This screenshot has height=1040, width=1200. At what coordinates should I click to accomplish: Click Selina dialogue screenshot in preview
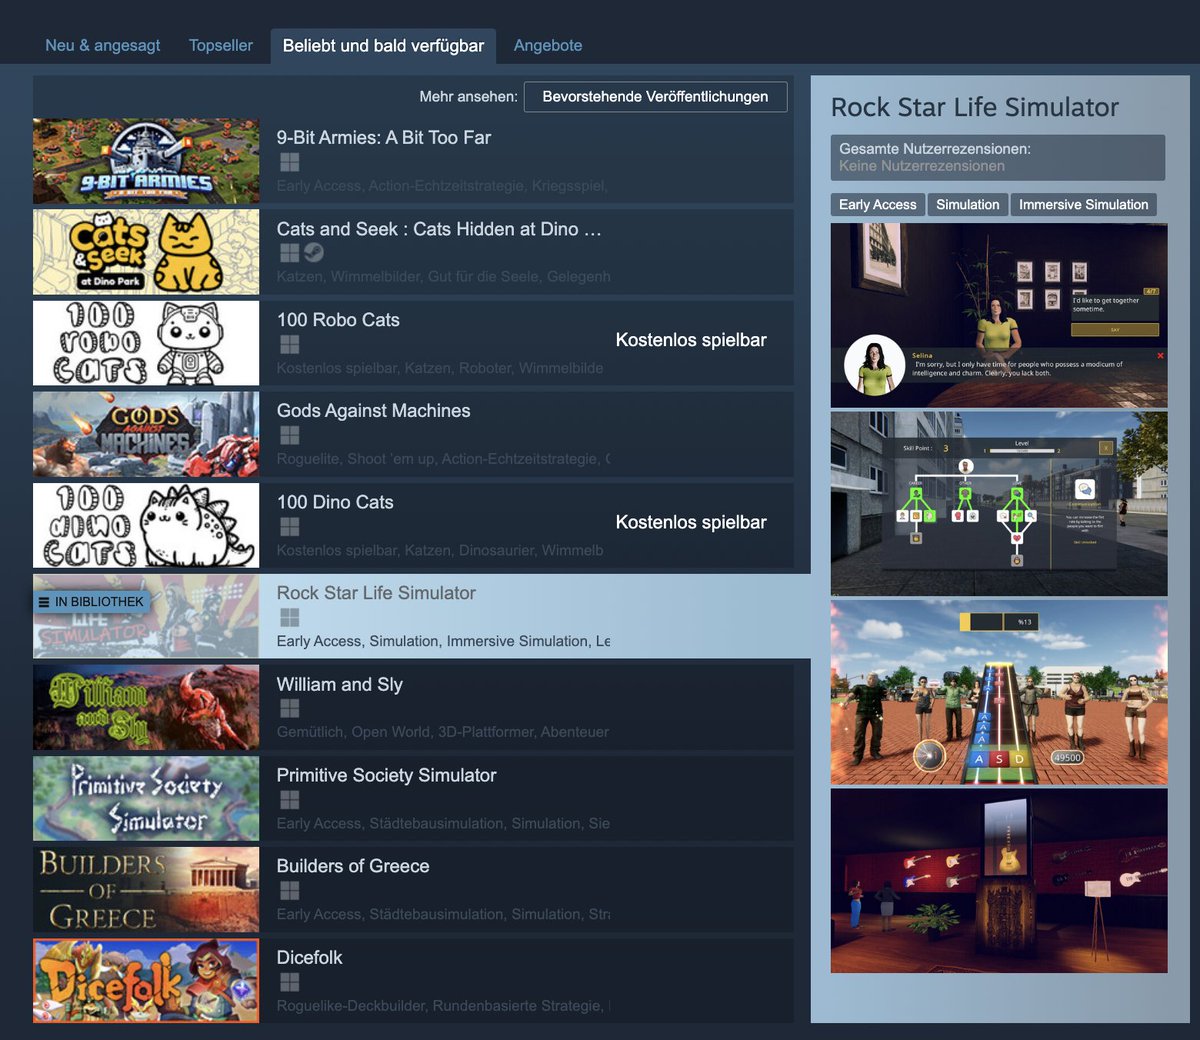999,315
